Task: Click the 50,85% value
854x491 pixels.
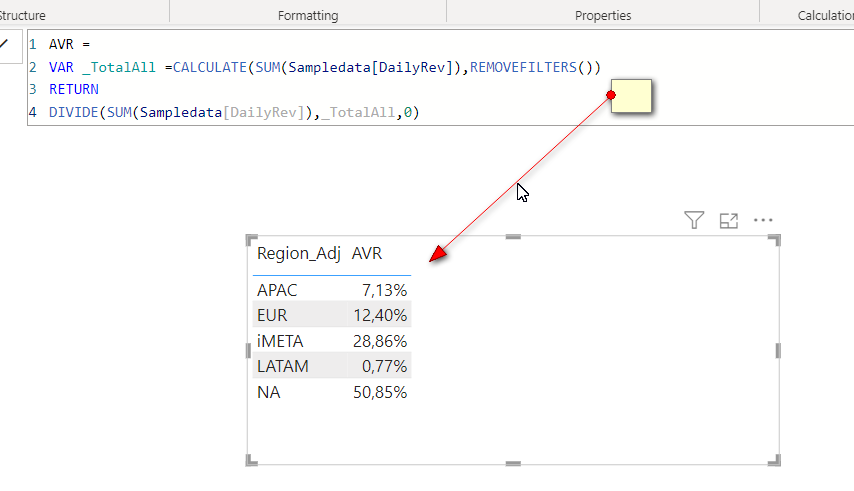Action: (x=380, y=392)
